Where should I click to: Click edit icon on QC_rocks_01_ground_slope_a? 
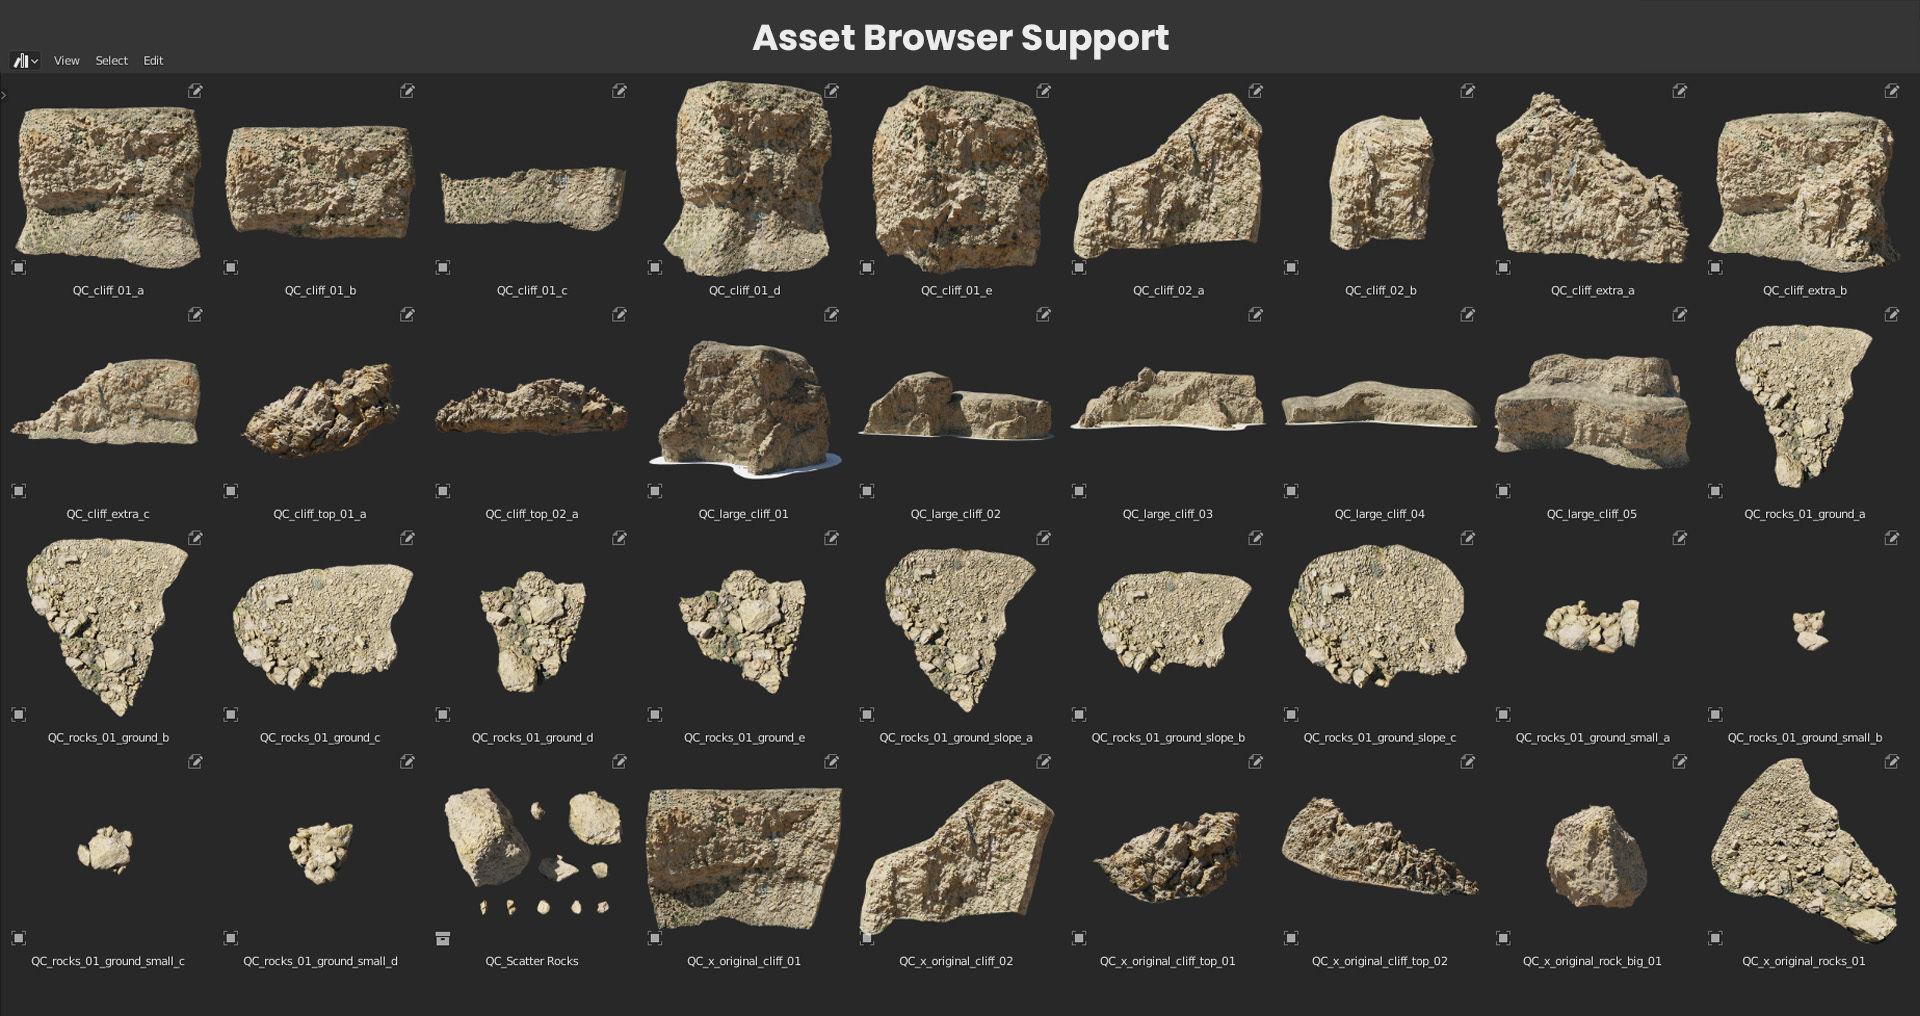1043,538
